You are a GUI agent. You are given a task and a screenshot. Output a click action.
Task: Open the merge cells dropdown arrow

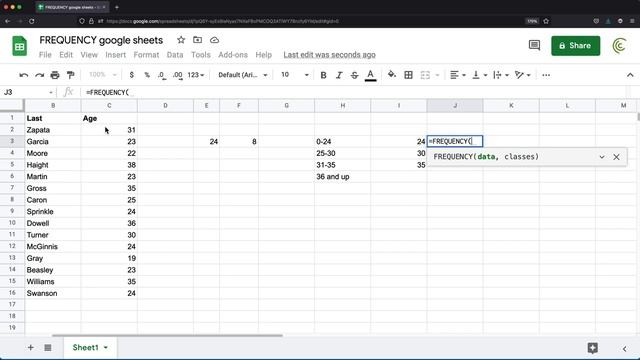tap(437, 75)
